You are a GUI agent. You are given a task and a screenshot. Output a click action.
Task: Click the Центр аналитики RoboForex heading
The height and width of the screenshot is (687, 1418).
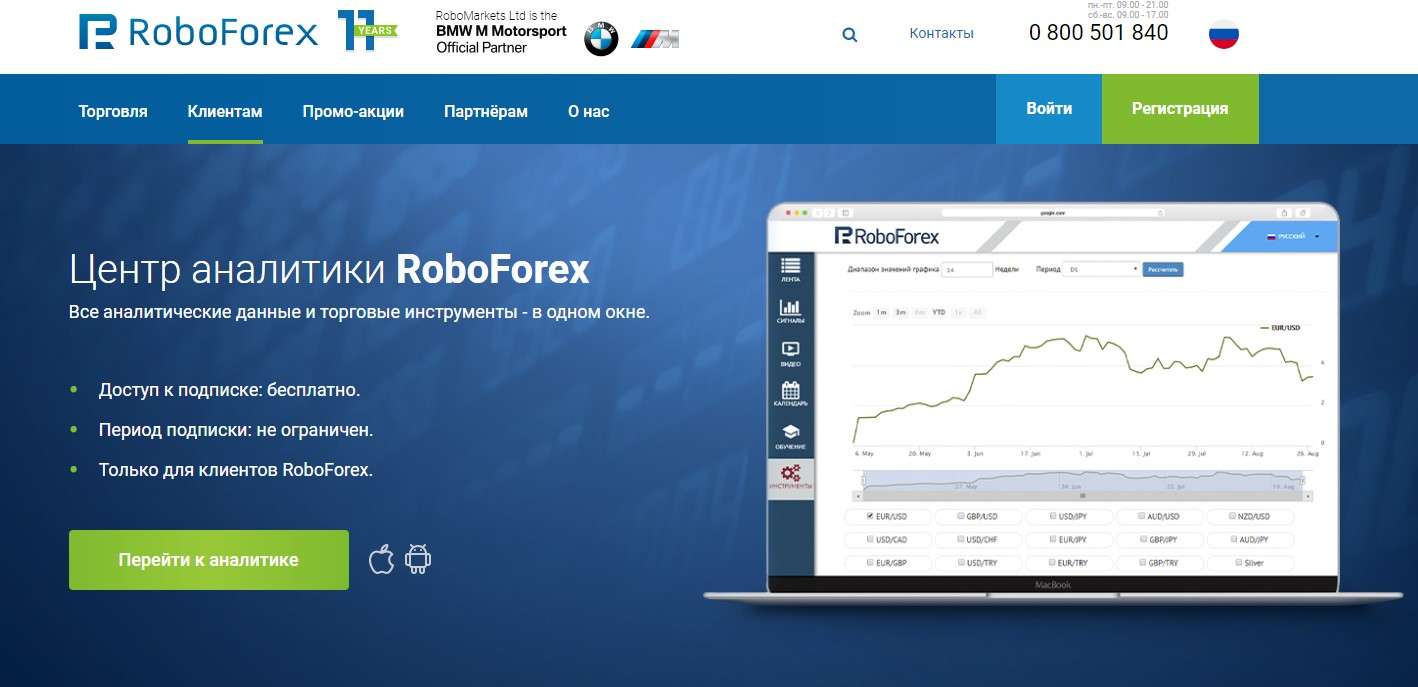click(x=330, y=270)
